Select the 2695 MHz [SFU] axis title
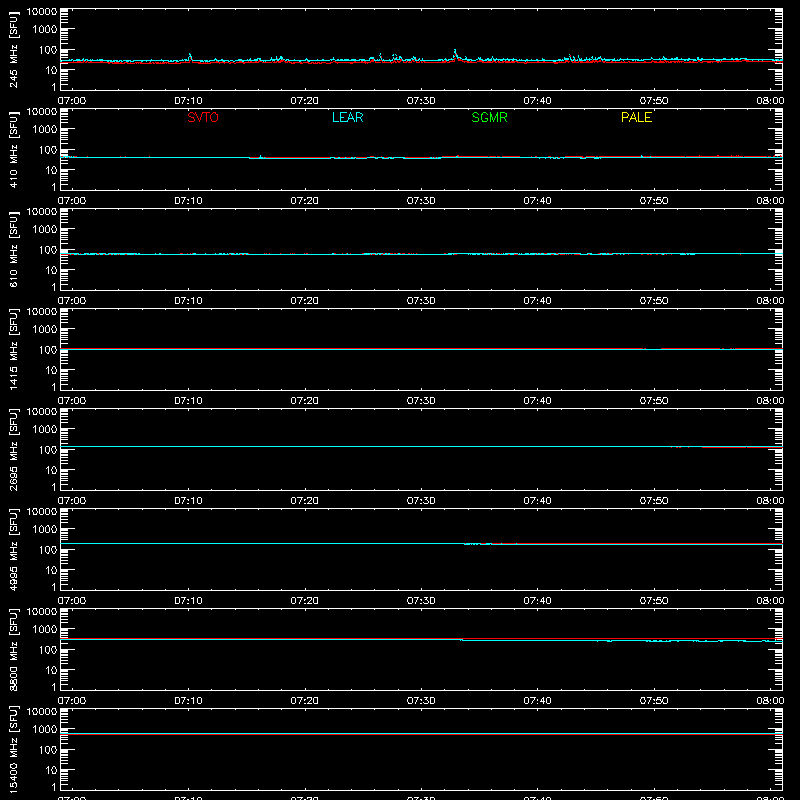The image size is (800, 800). point(13,449)
